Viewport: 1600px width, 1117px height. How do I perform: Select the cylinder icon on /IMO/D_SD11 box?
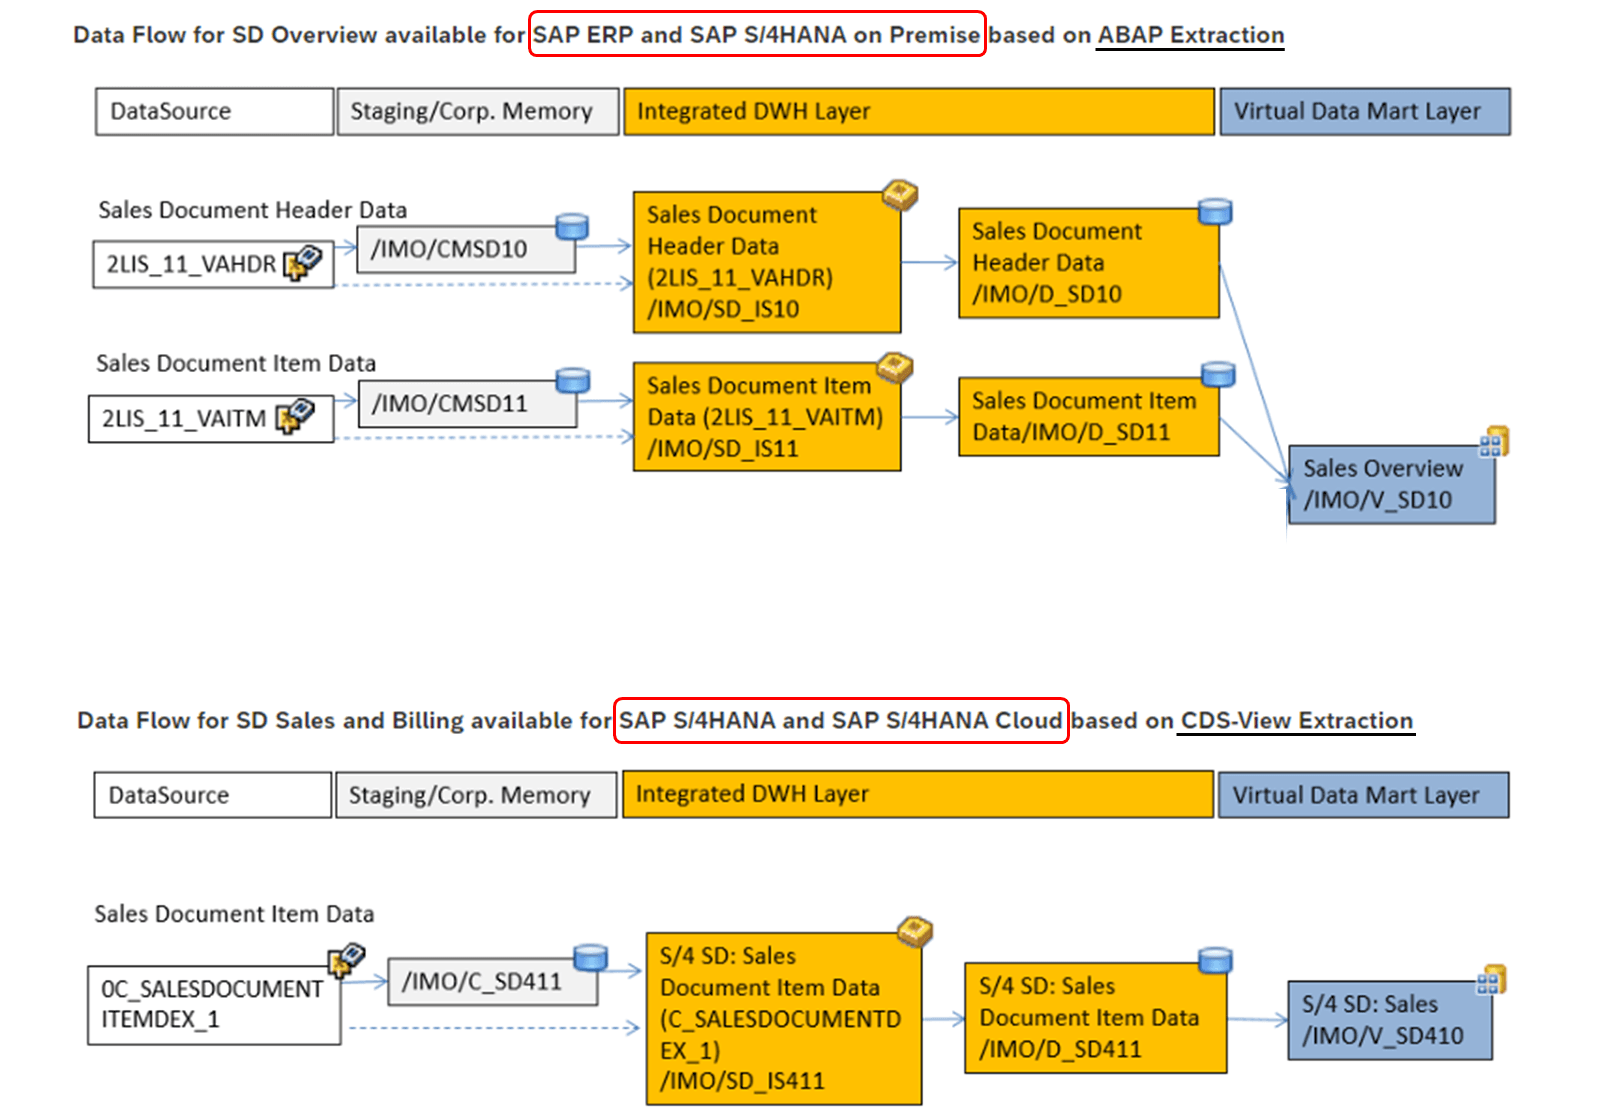[x=1218, y=375]
